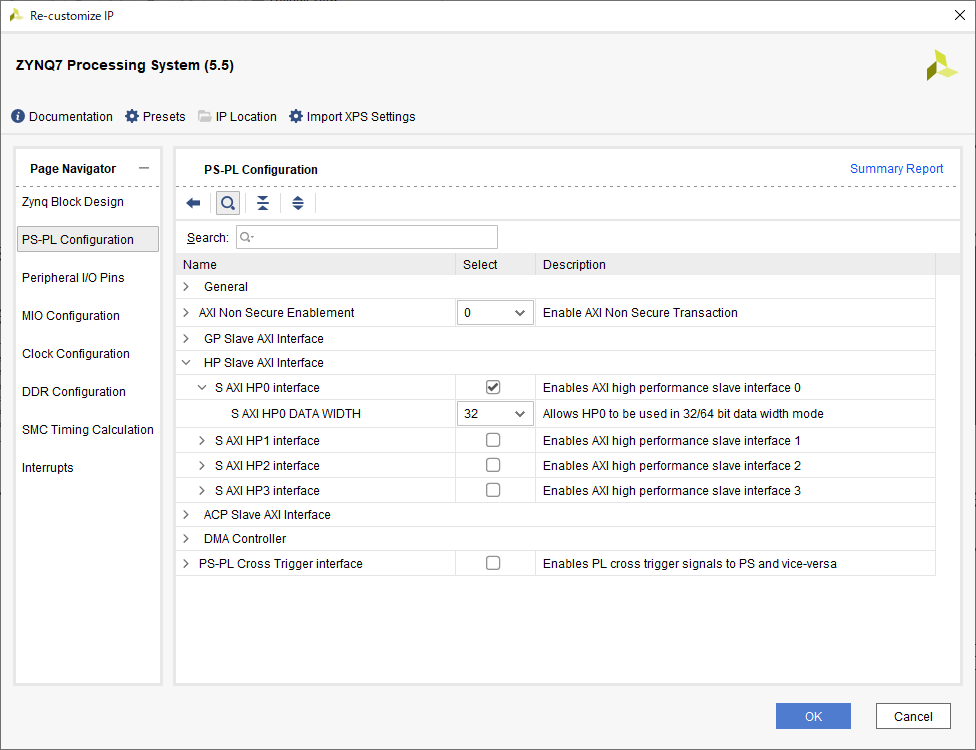Minimize the Page Navigator panel
This screenshot has height=750, width=976.
[x=144, y=168]
